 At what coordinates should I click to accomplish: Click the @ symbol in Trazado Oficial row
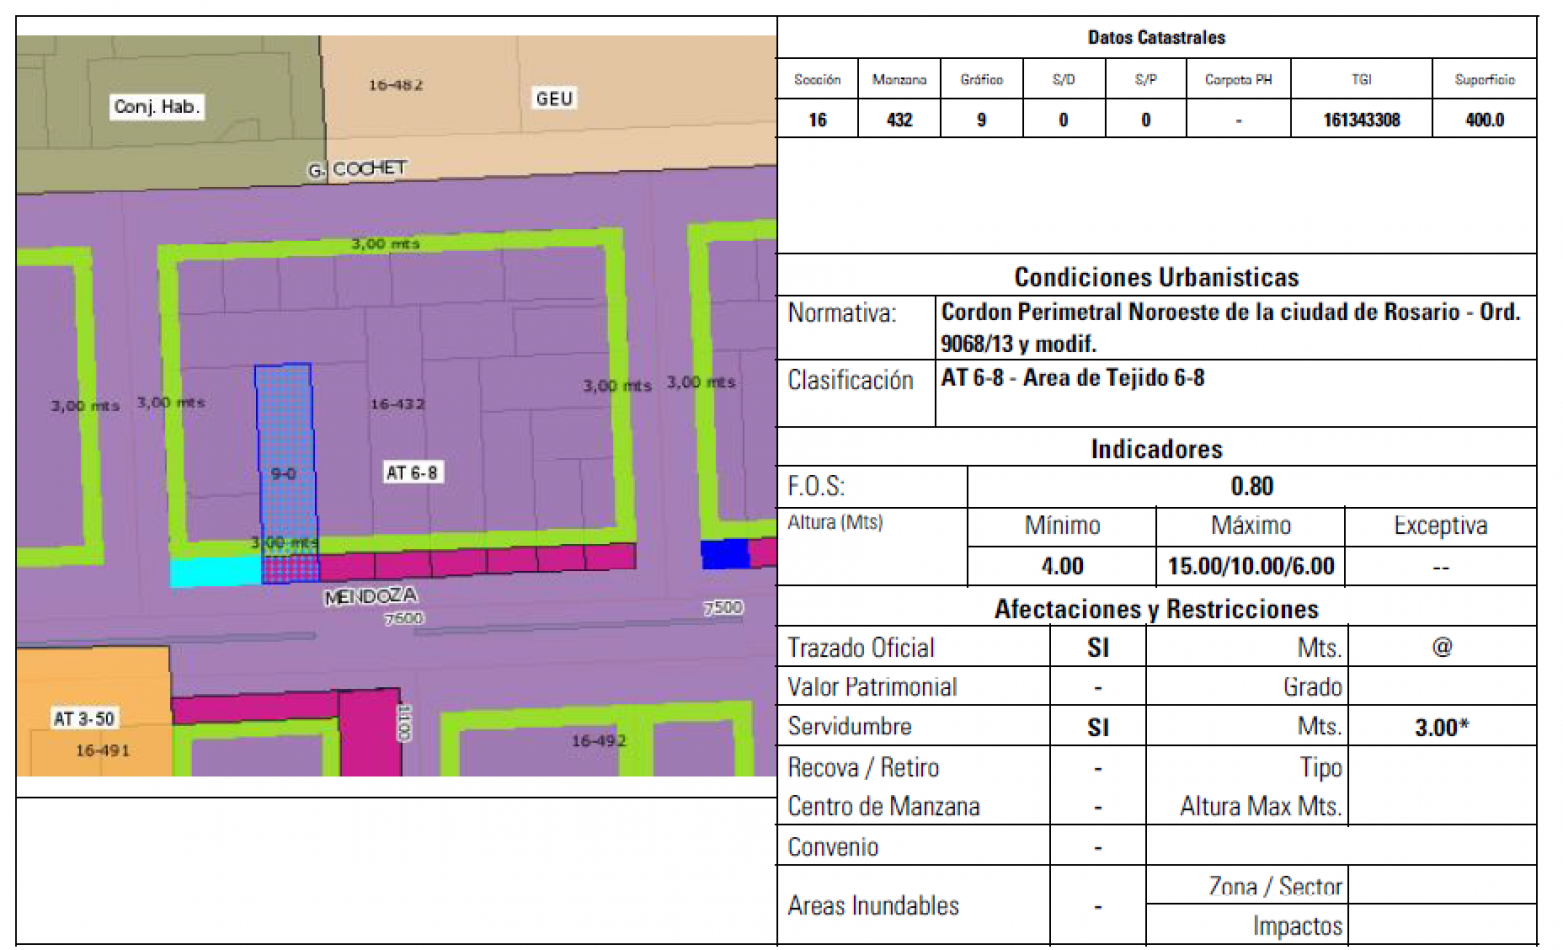tap(1441, 647)
